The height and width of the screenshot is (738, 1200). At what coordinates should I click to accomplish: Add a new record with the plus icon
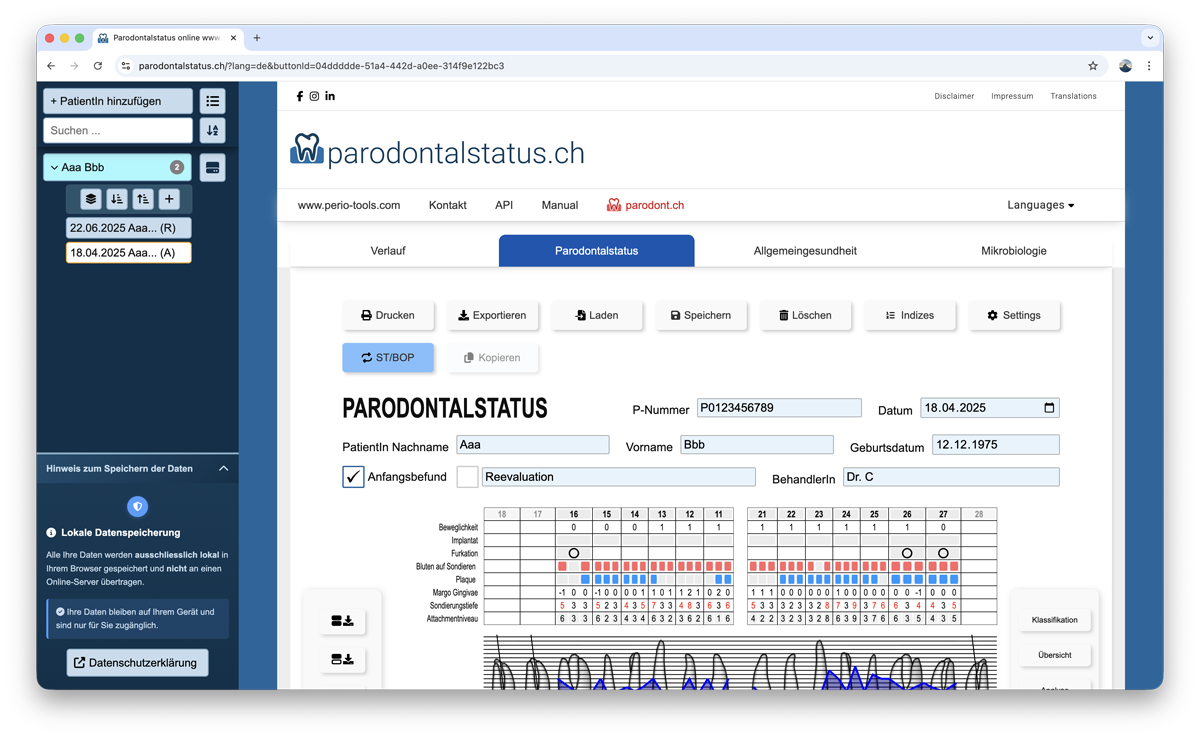[169, 198]
